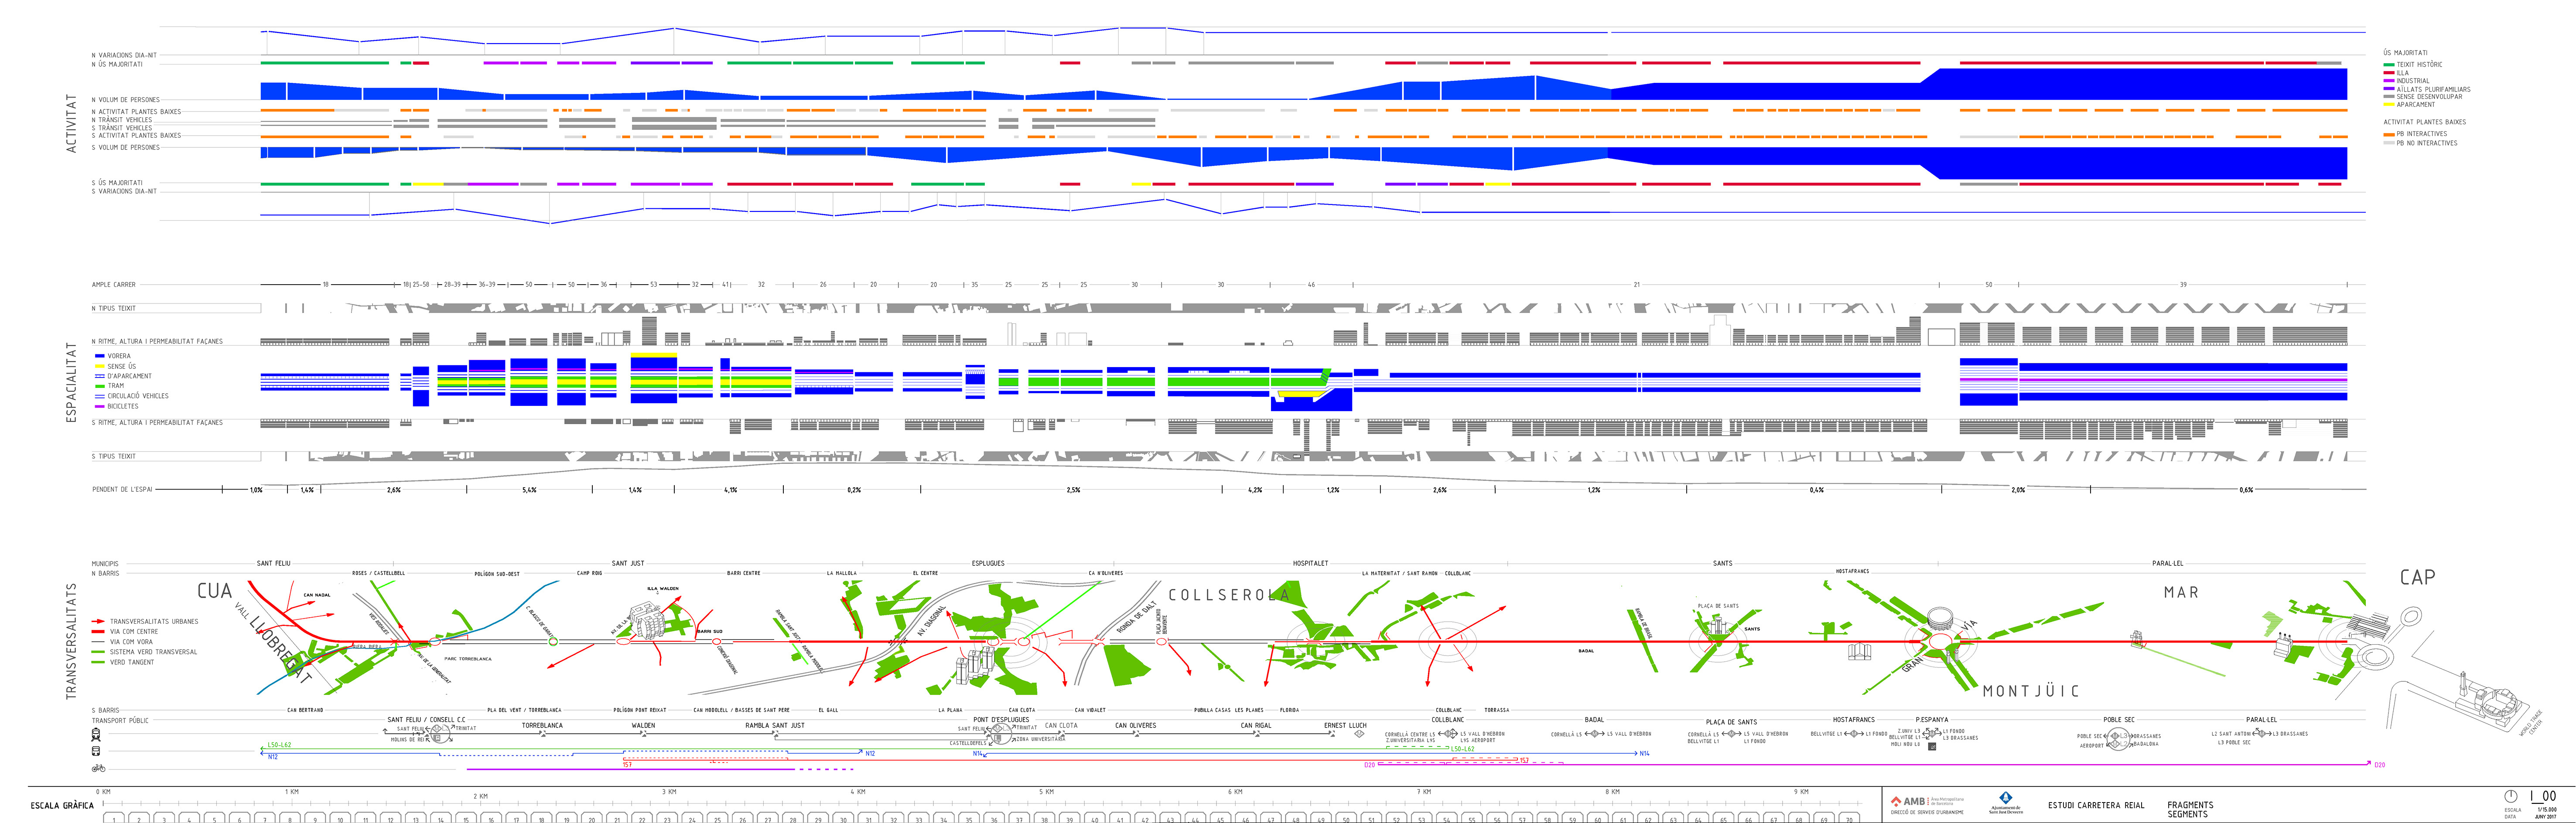Image resolution: width=2576 pixels, height=823 pixels.
Task: Click the green Tram legend swatch
Action: 99,386
